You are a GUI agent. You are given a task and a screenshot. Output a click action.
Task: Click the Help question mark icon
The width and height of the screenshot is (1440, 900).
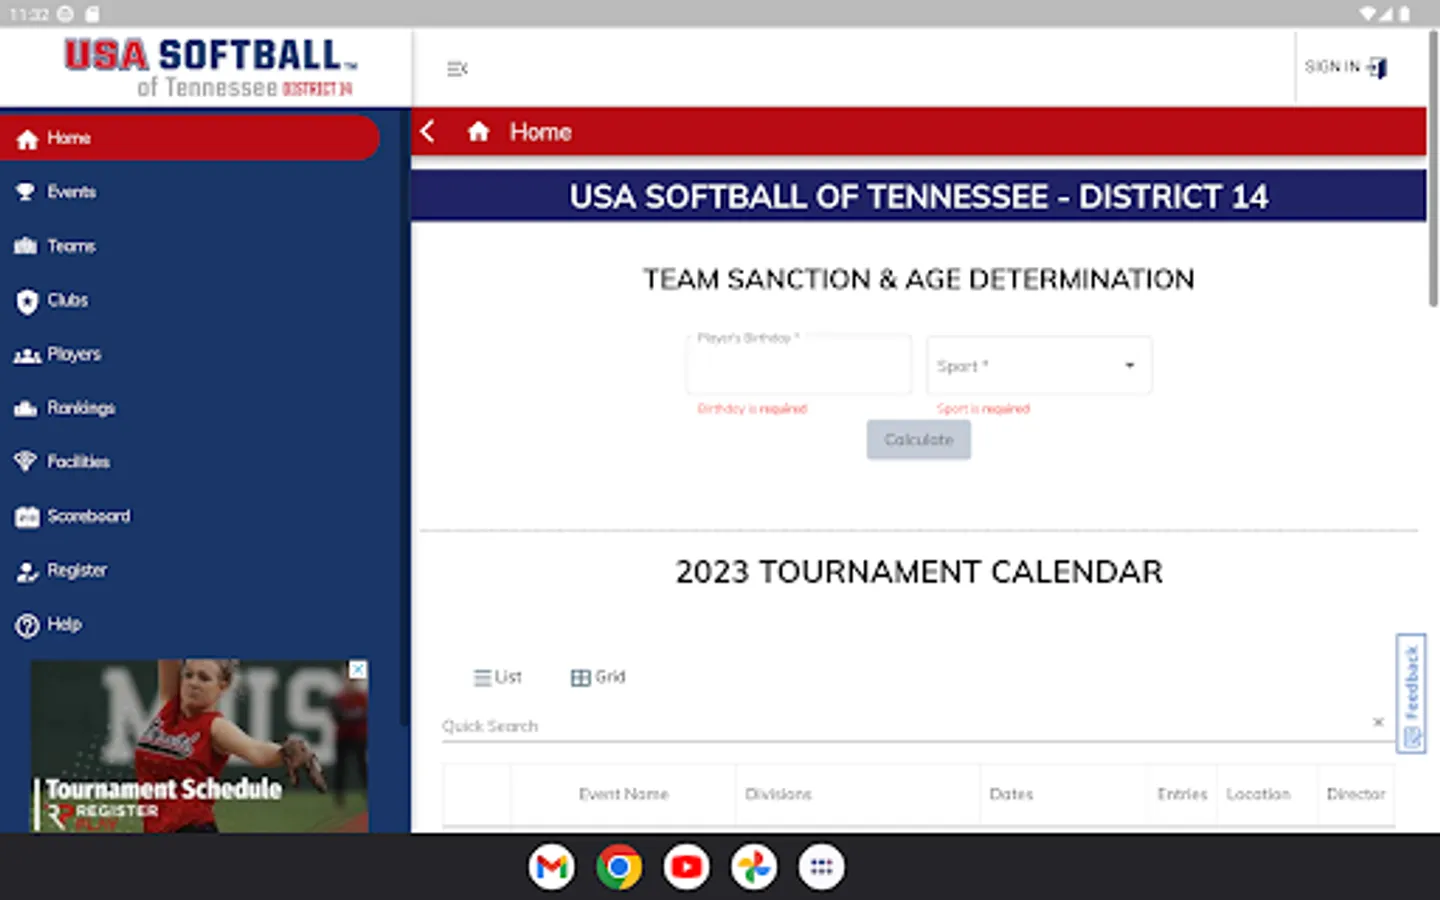[27, 625]
